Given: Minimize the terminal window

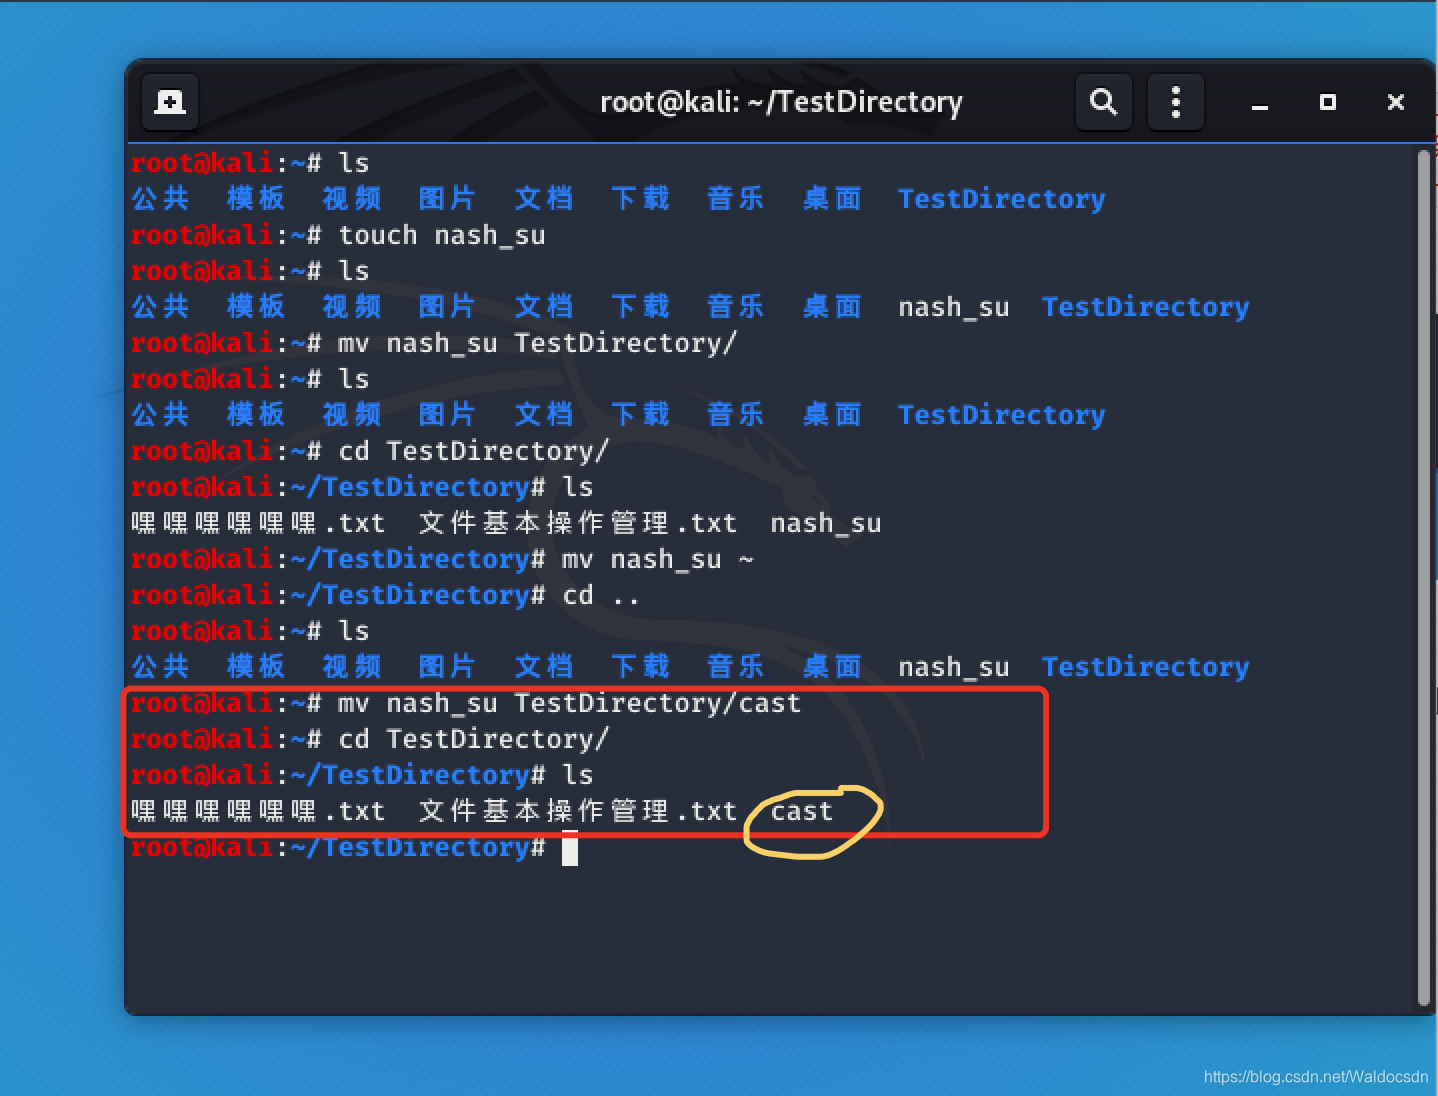Looking at the screenshot, I should tap(1260, 103).
